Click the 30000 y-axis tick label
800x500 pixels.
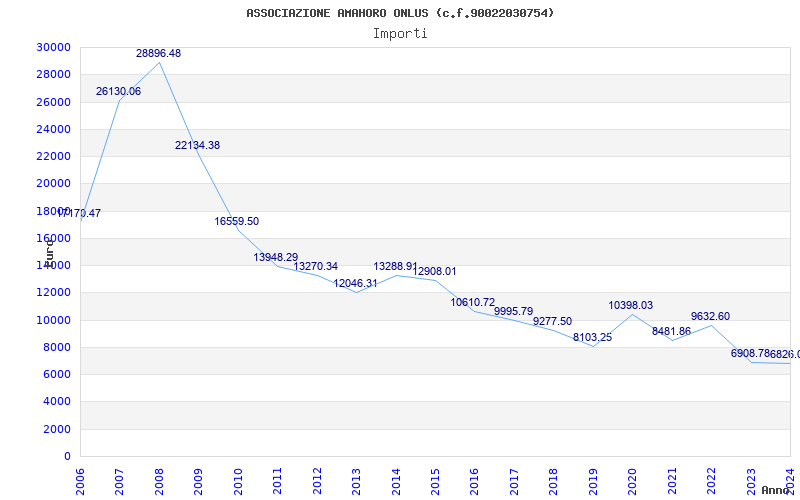click(x=53, y=47)
